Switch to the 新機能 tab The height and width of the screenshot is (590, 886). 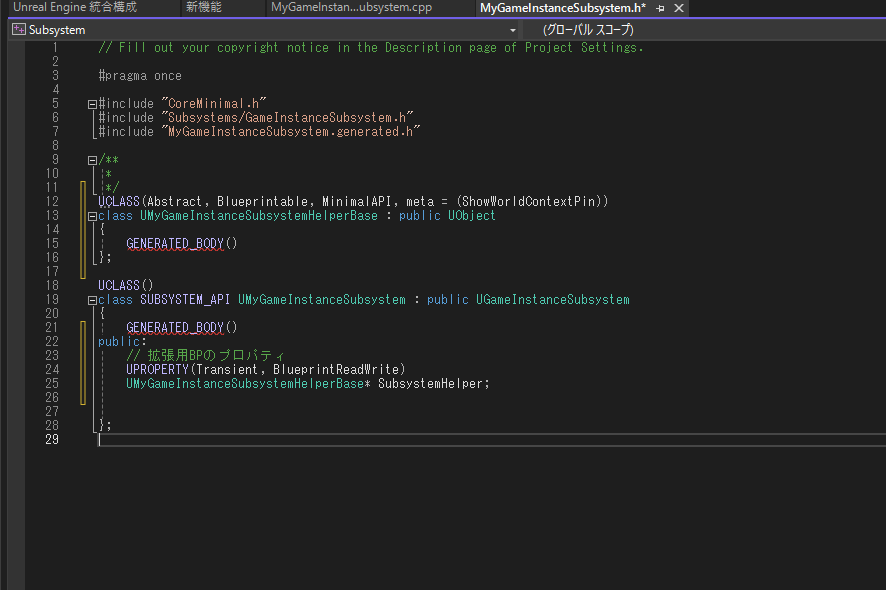(204, 7)
